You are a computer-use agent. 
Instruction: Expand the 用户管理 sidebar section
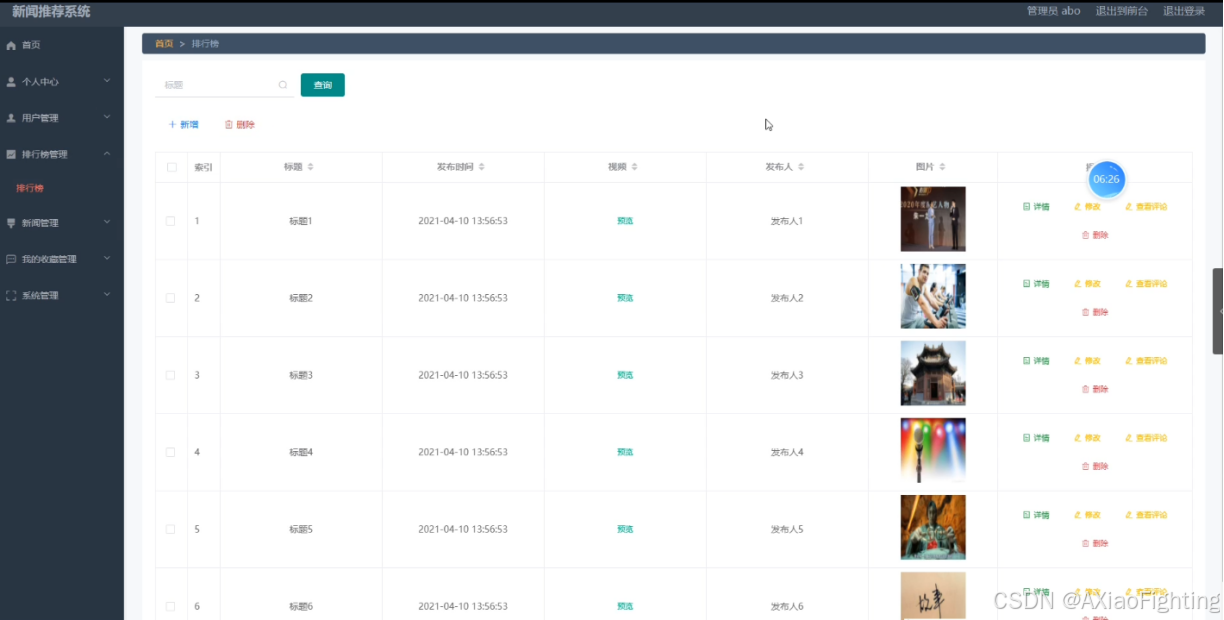click(x=62, y=118)
